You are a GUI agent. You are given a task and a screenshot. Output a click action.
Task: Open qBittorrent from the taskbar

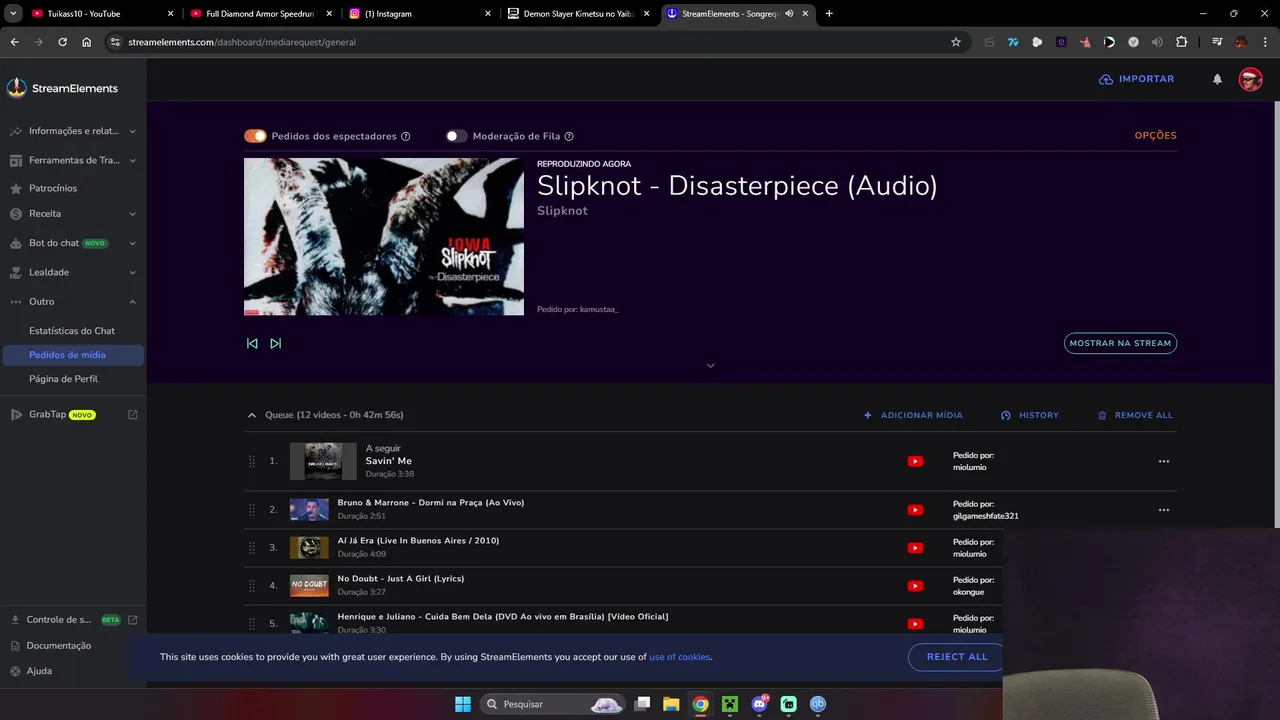818,704
